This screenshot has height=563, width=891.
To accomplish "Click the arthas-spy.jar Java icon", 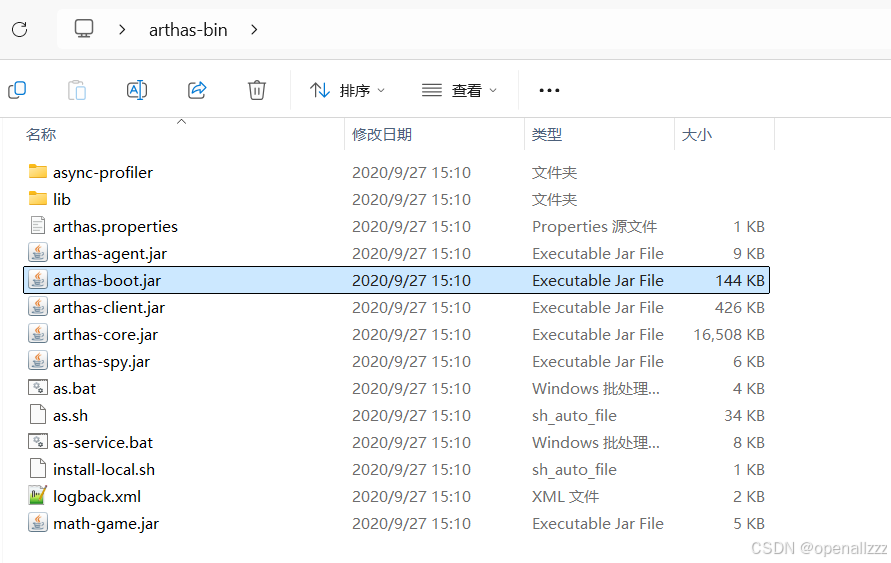I will [38, 360].
